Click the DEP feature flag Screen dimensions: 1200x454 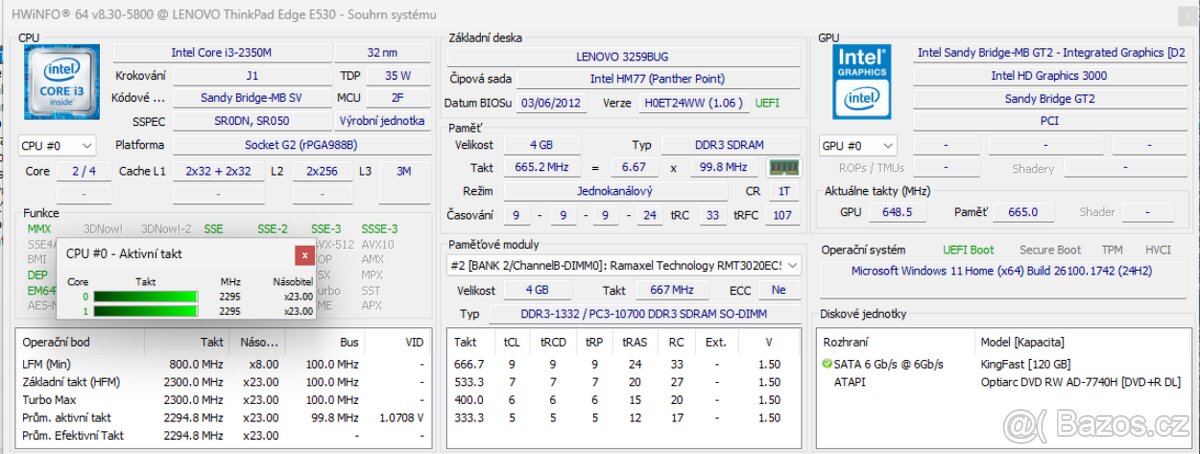coord(37,274)
